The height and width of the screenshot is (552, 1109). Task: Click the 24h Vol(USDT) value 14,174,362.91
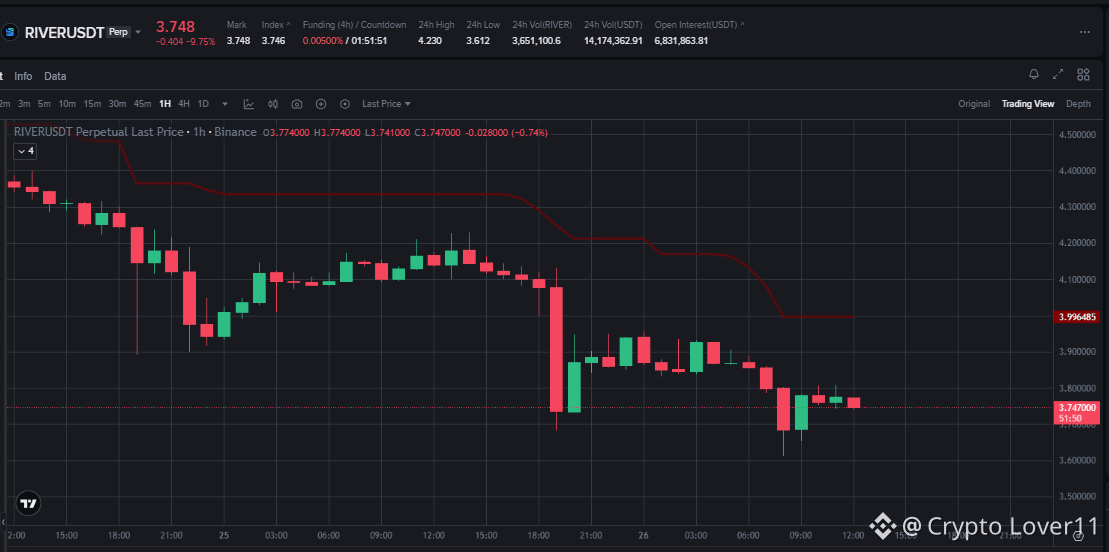tap(613, 40)
